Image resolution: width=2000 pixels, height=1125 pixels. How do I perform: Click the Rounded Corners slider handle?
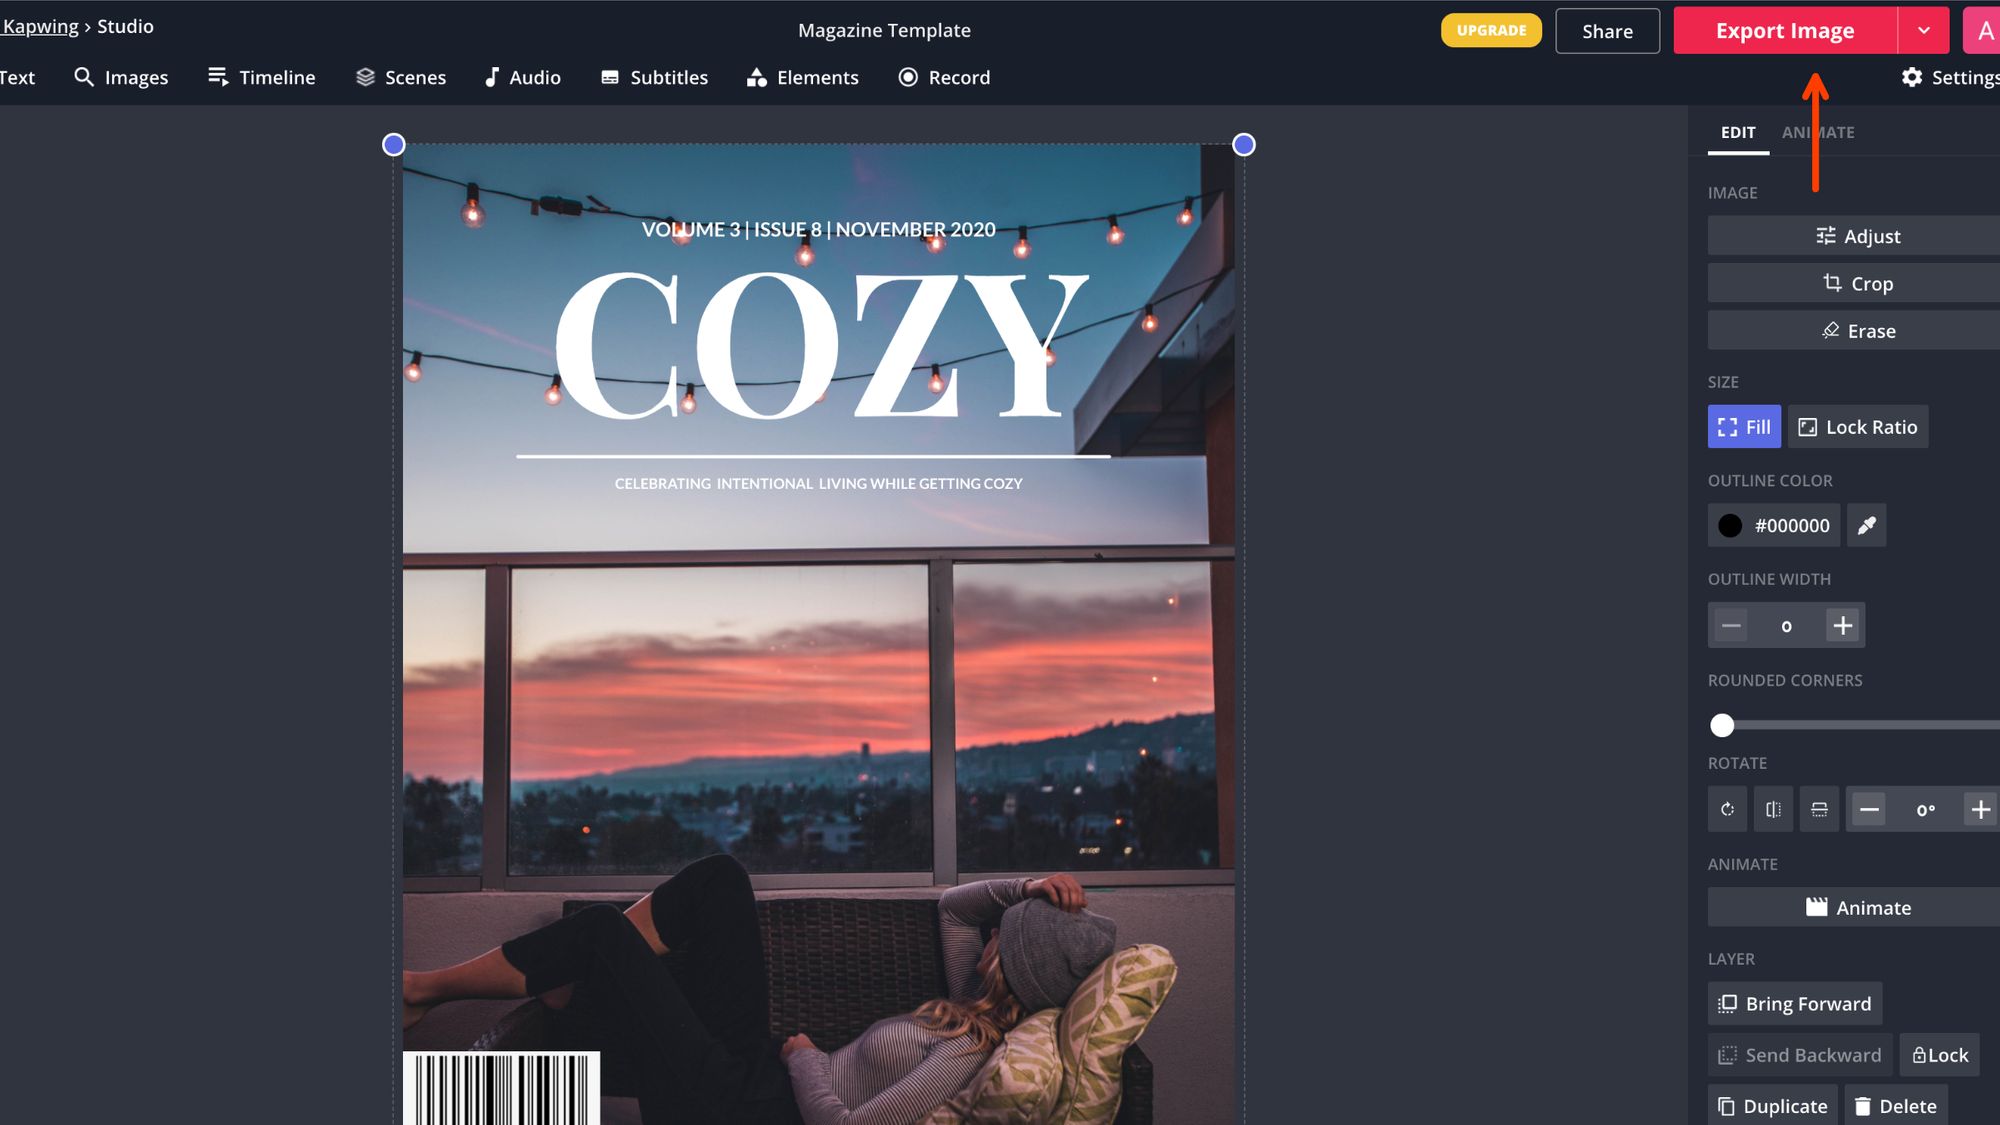coord(1722,725)
